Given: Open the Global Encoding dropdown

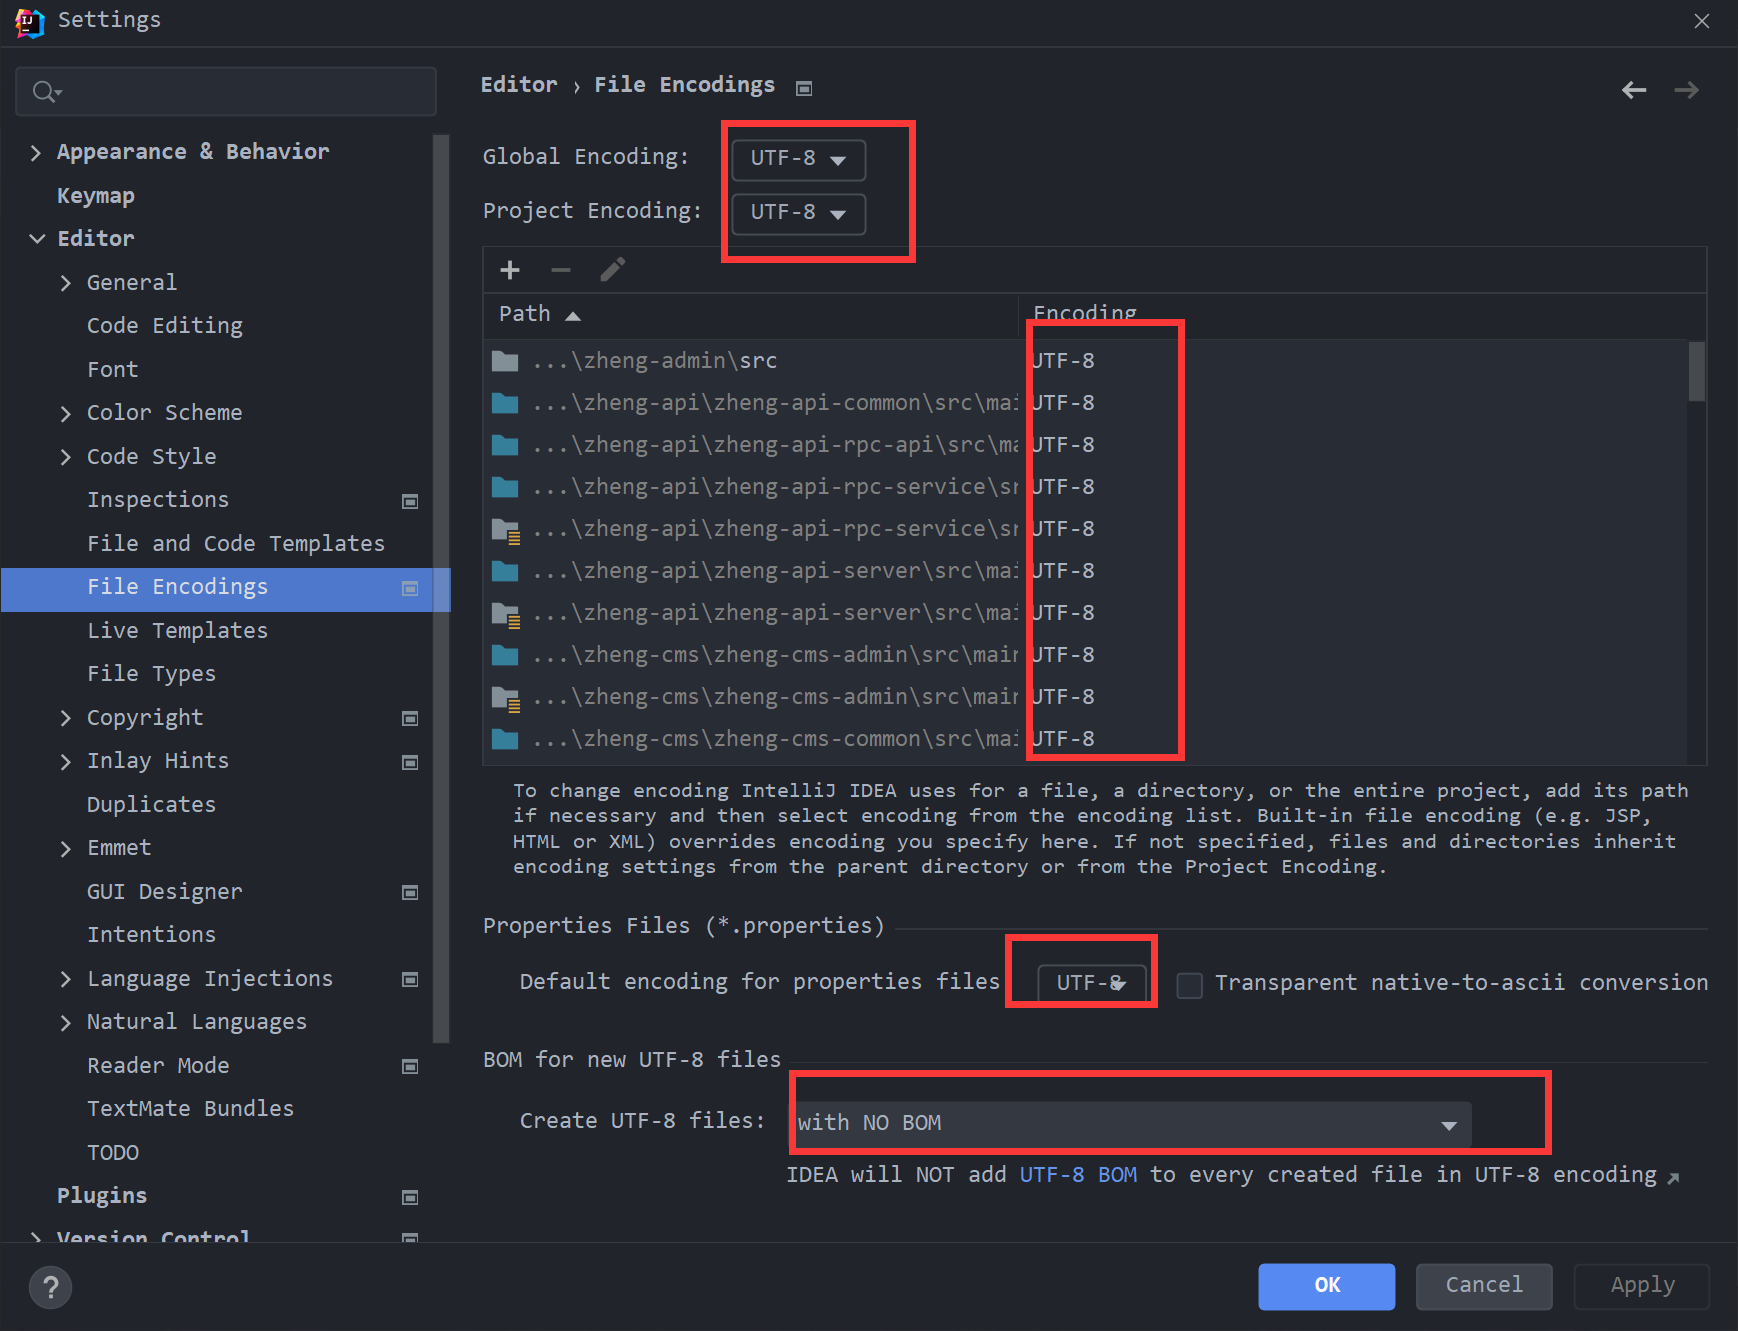Looking at the screenshot, I should click(798, 159).
